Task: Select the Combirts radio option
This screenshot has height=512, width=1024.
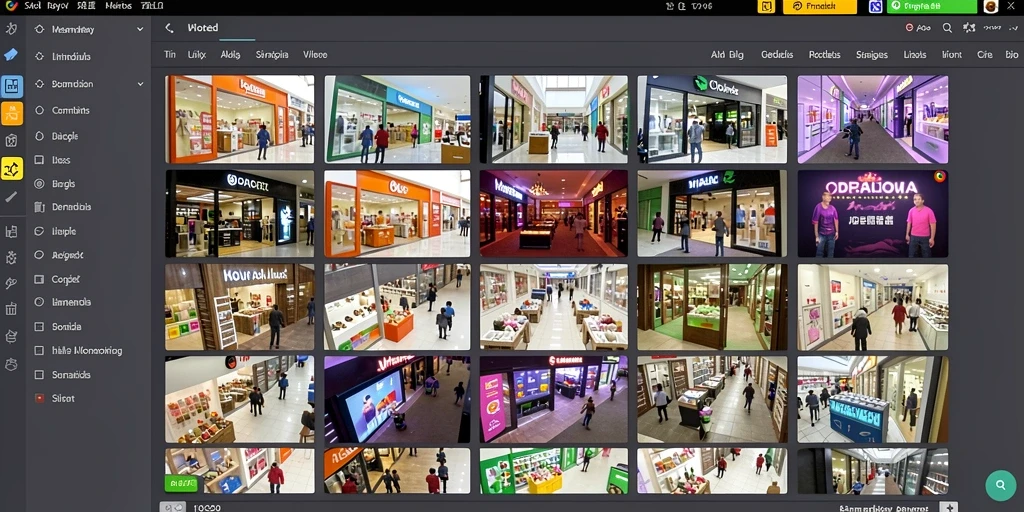Action: [39, 110]
